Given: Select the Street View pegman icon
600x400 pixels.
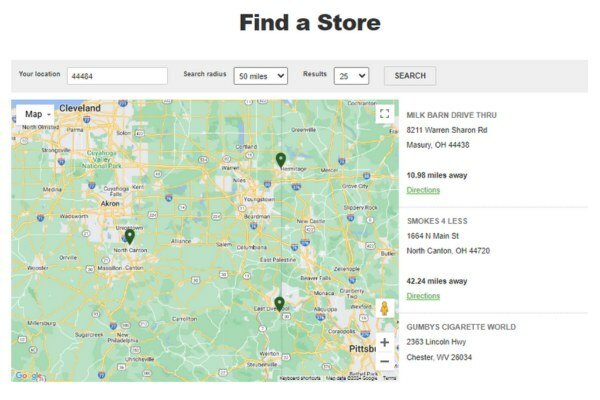Looking at the screenshot, I should pos(385,309).
